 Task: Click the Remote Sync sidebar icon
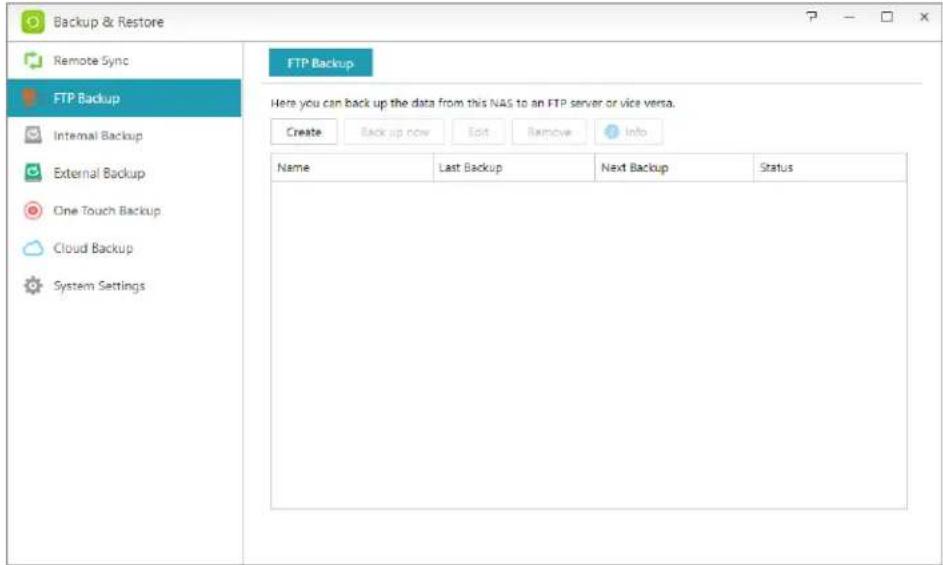[33, 60]
